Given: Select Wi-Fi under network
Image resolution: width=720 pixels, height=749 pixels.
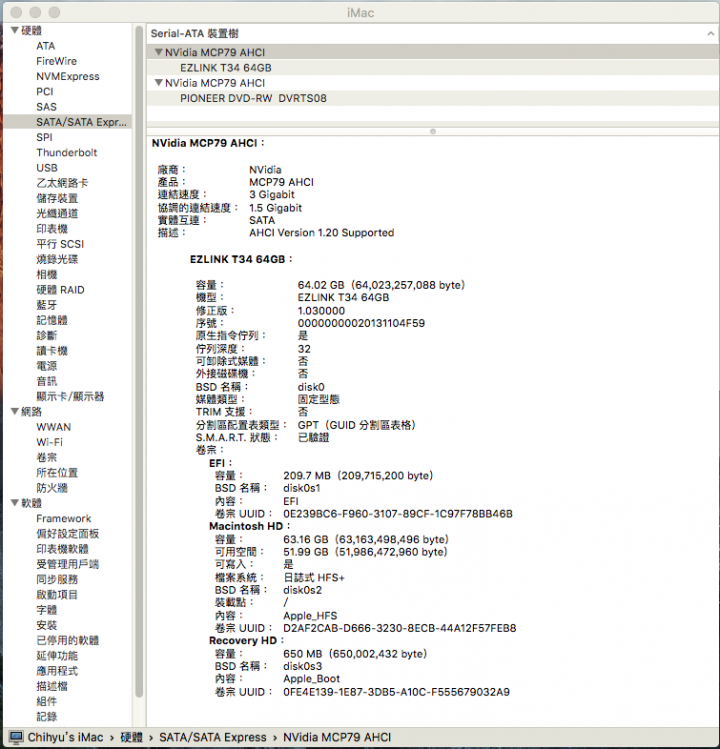Looking at the screenshot, I should (x=50, y=442).
